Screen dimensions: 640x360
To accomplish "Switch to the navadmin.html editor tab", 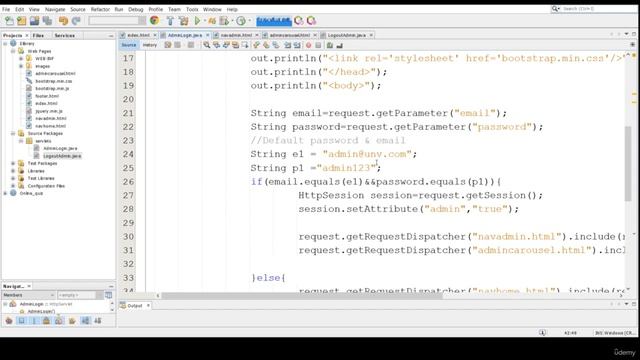I will tap(236, 36).
